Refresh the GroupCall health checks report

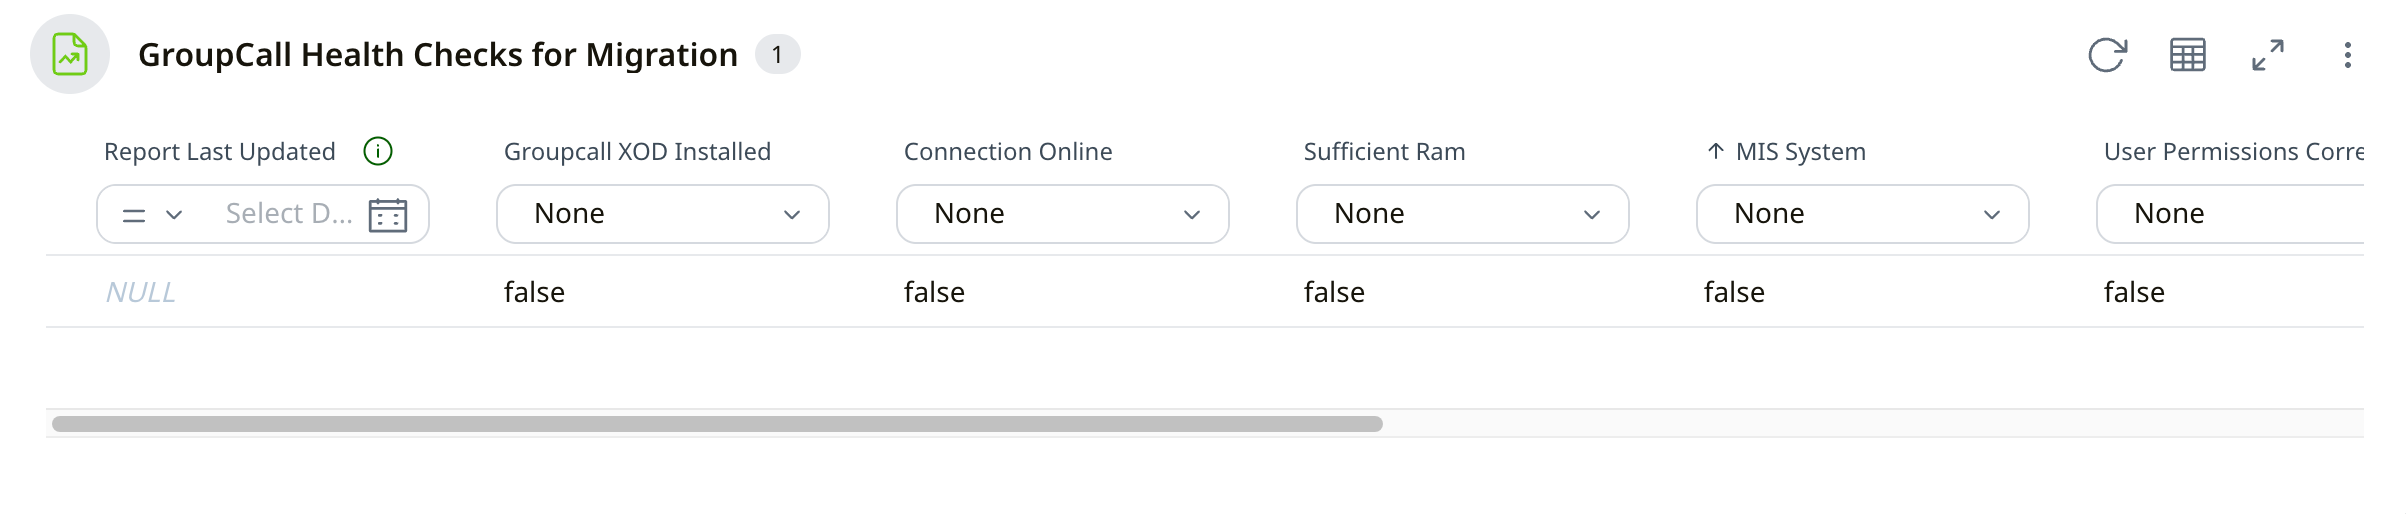(x=2107, y=55)
